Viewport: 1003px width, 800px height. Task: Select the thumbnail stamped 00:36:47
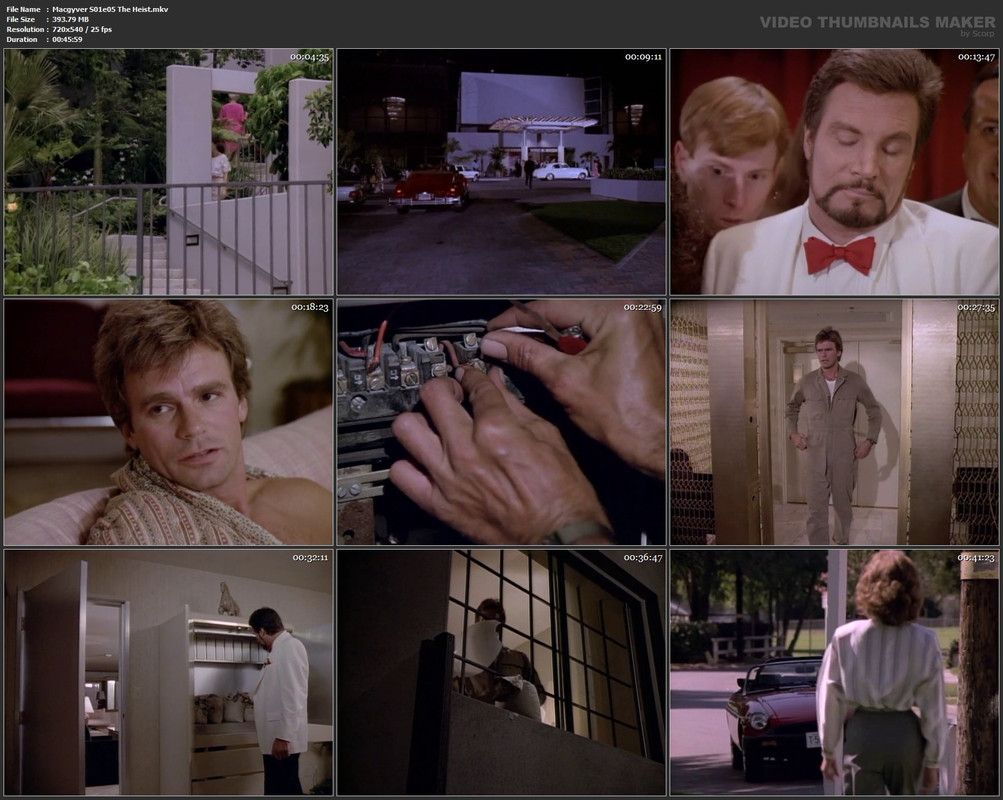(x=502, y=673)
